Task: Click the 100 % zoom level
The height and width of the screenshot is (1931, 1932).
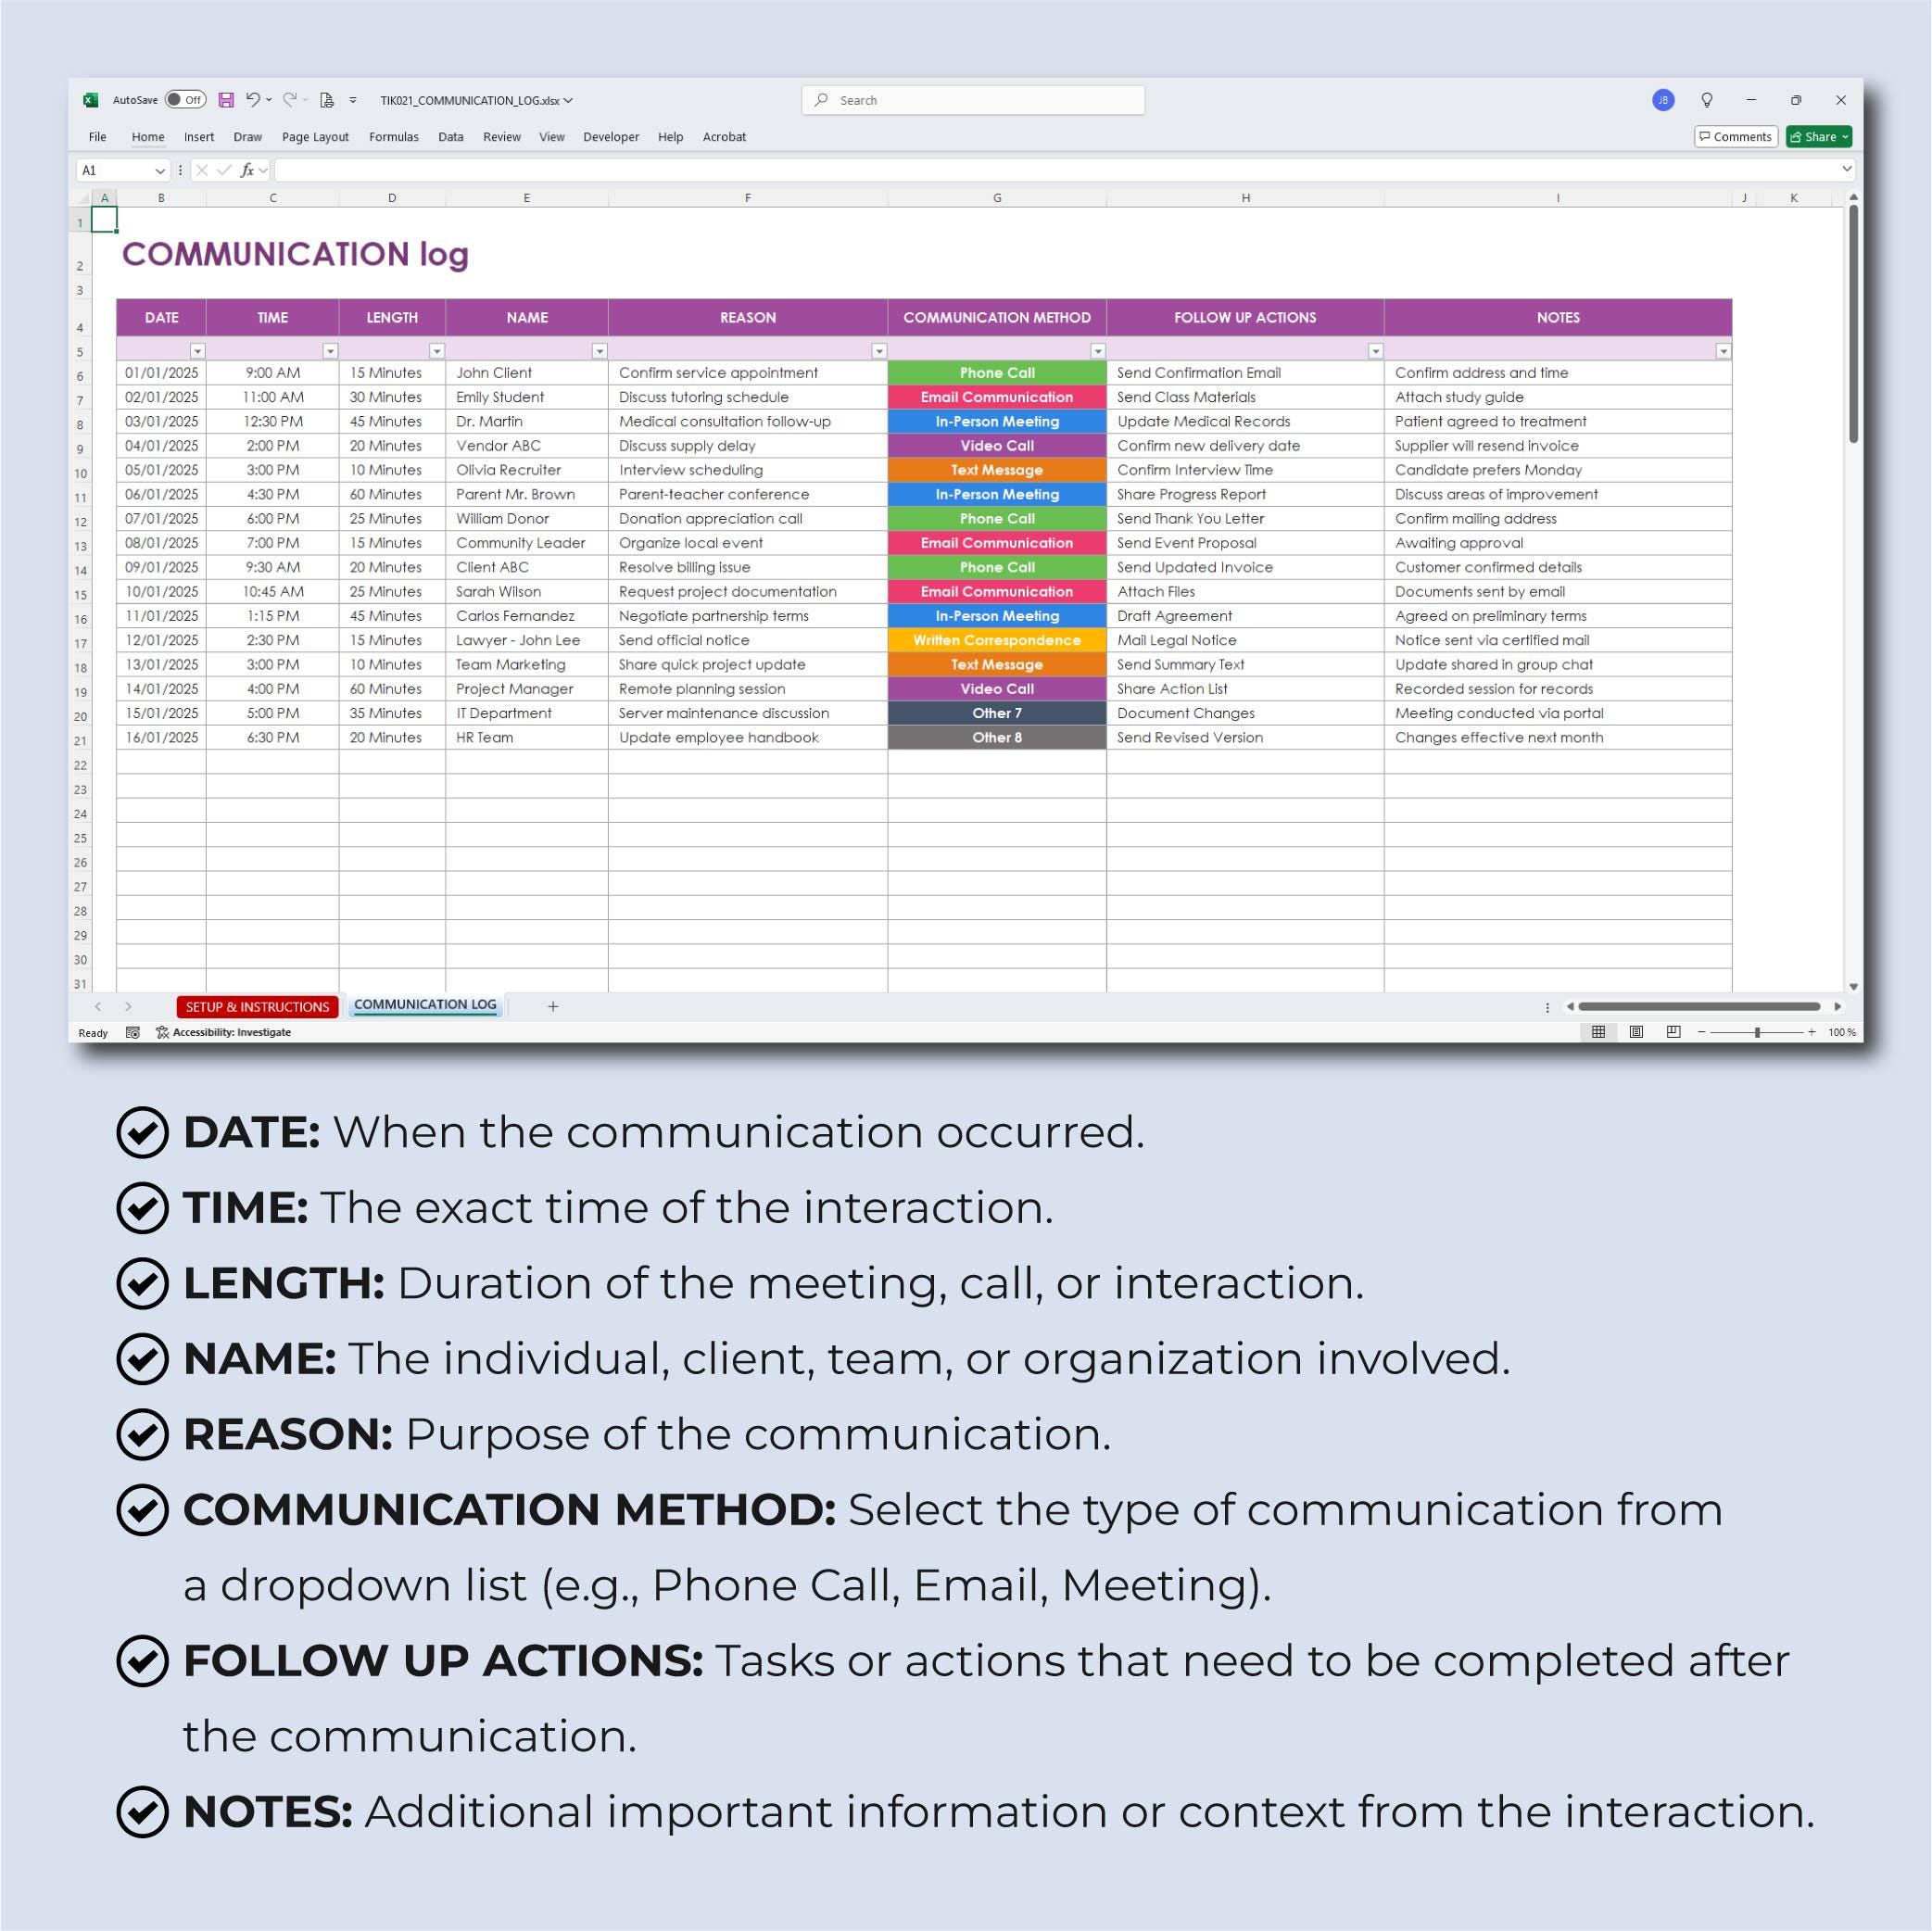Action: [1842, 1033]
